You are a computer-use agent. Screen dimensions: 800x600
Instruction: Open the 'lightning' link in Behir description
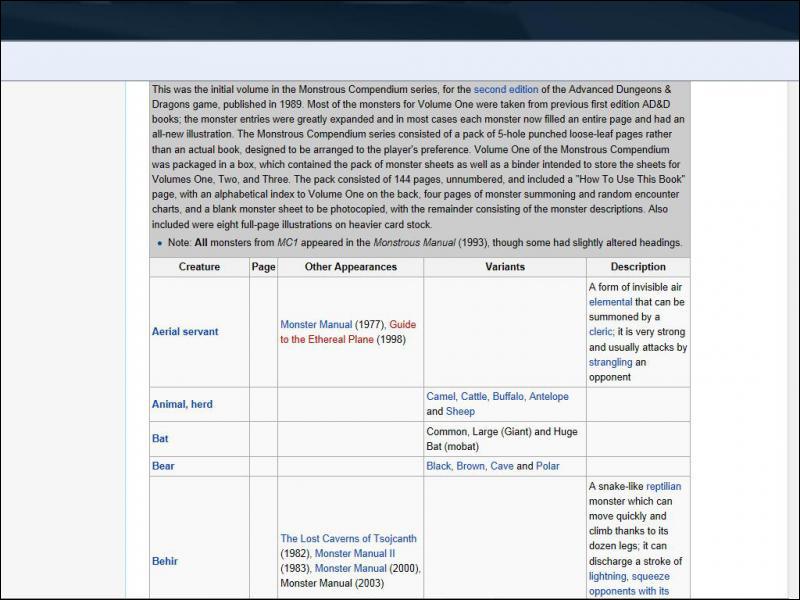point(607,576)
